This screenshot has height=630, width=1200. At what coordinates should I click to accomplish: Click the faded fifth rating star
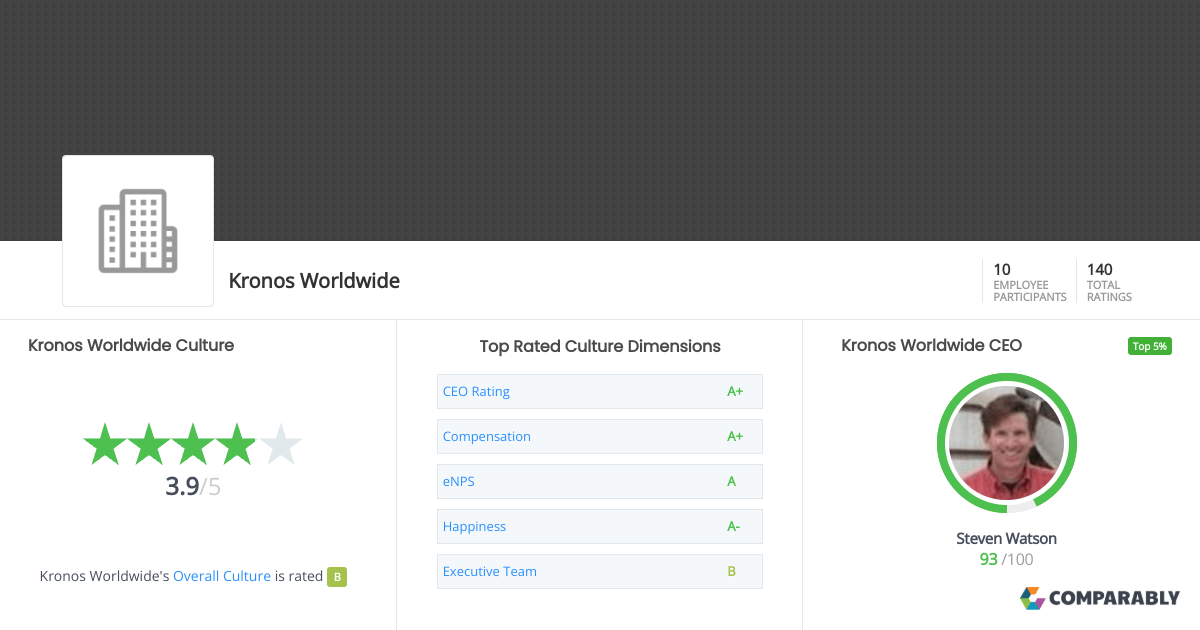coord(283,444)
